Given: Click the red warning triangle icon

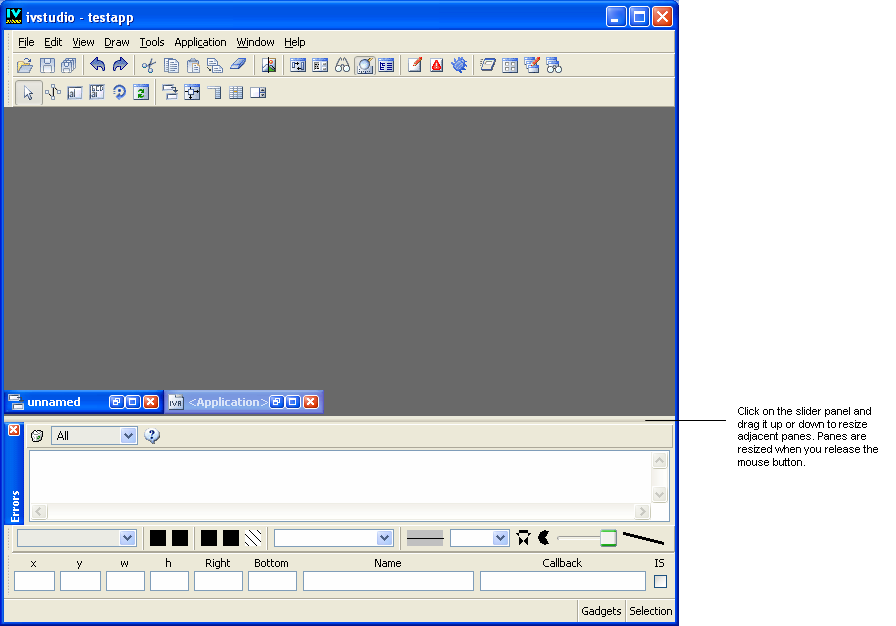Looking at the screenshot, I should 437,66.
